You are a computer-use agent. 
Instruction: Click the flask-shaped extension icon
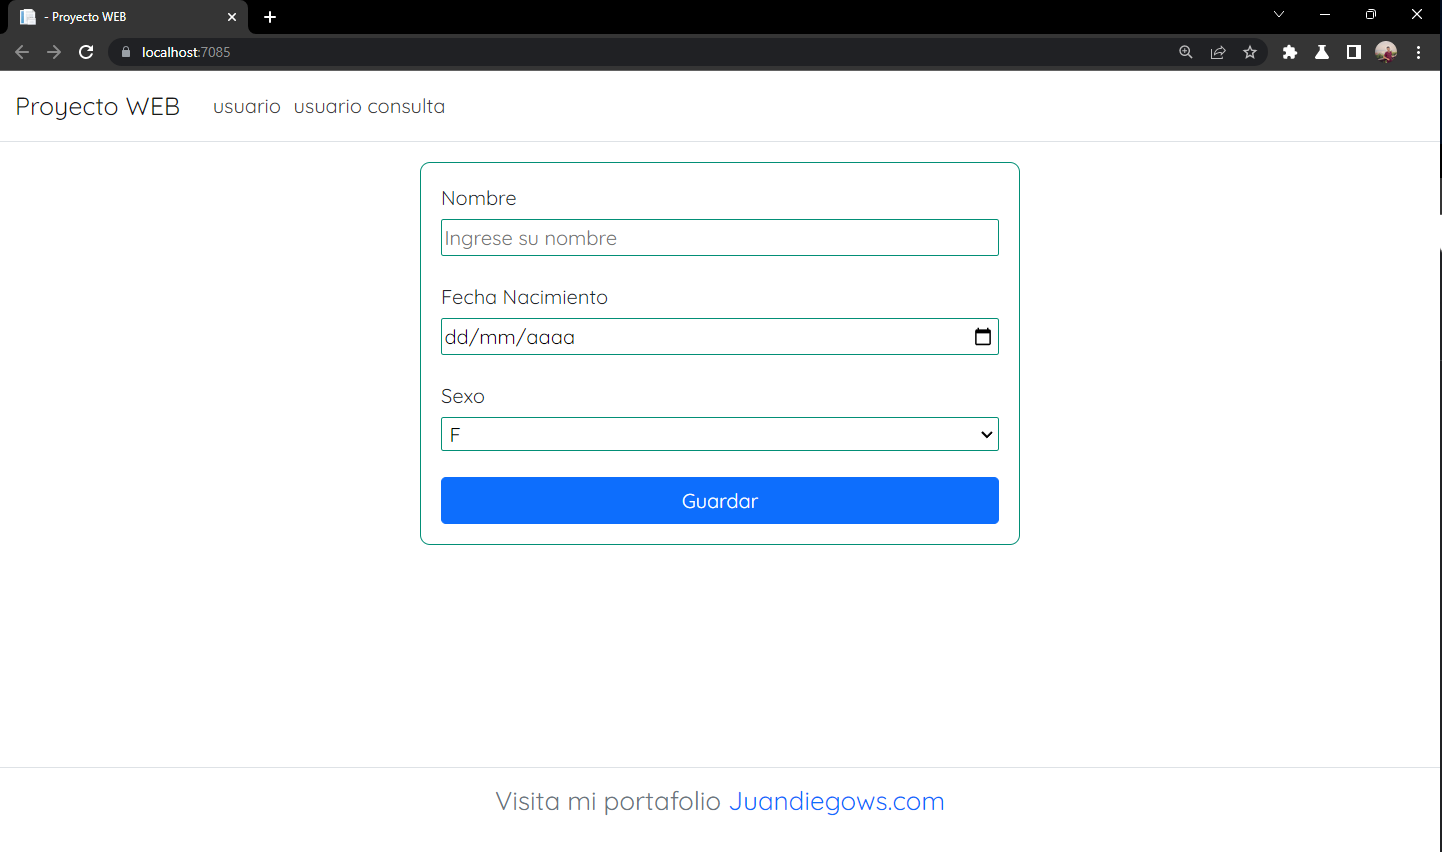tap(1321, 51)
